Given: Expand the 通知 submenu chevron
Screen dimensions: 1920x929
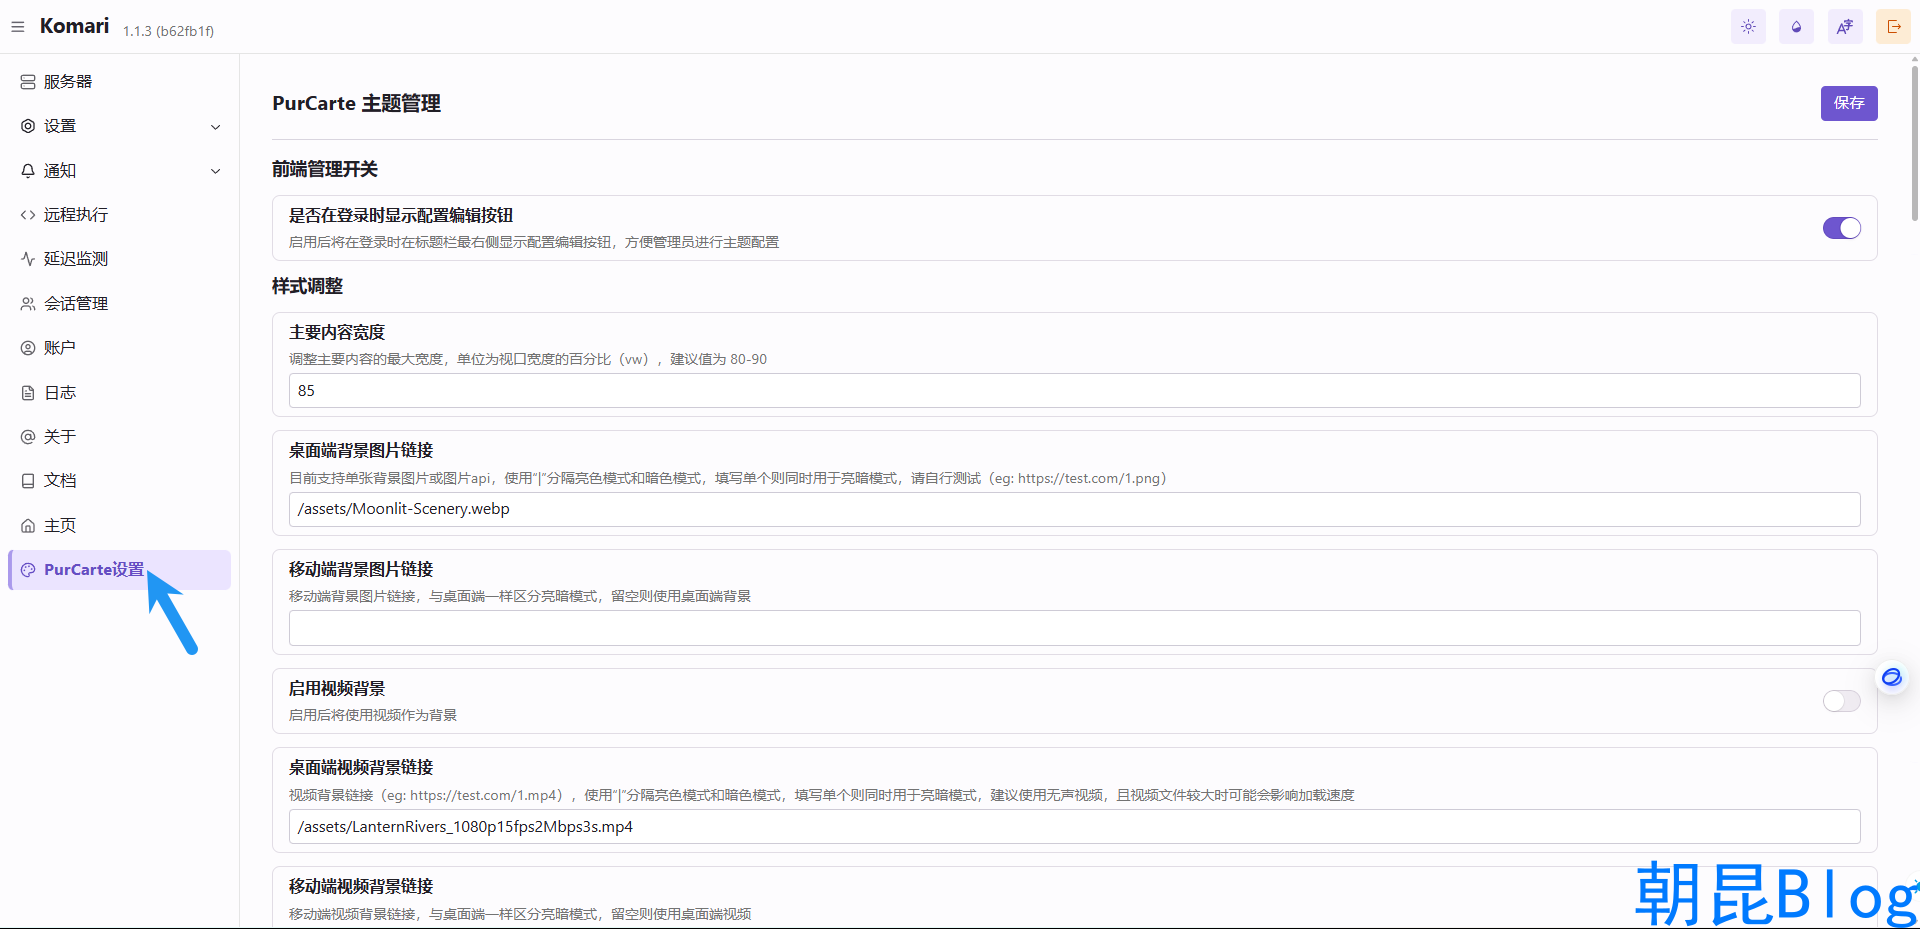Looking at the screenshot, I should [215, 171].
